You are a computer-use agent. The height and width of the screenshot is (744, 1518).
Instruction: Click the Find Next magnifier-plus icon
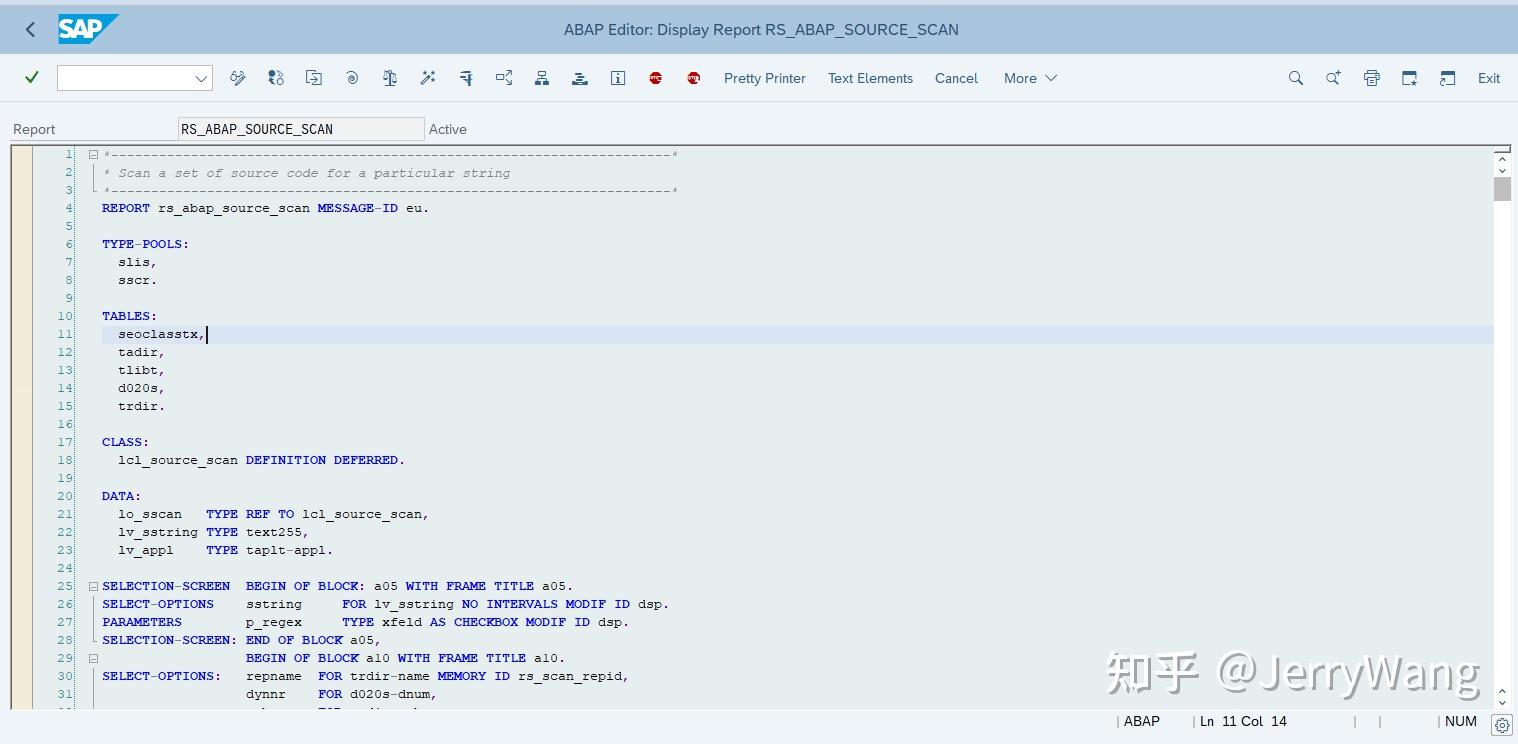(x=1333, y=78)
